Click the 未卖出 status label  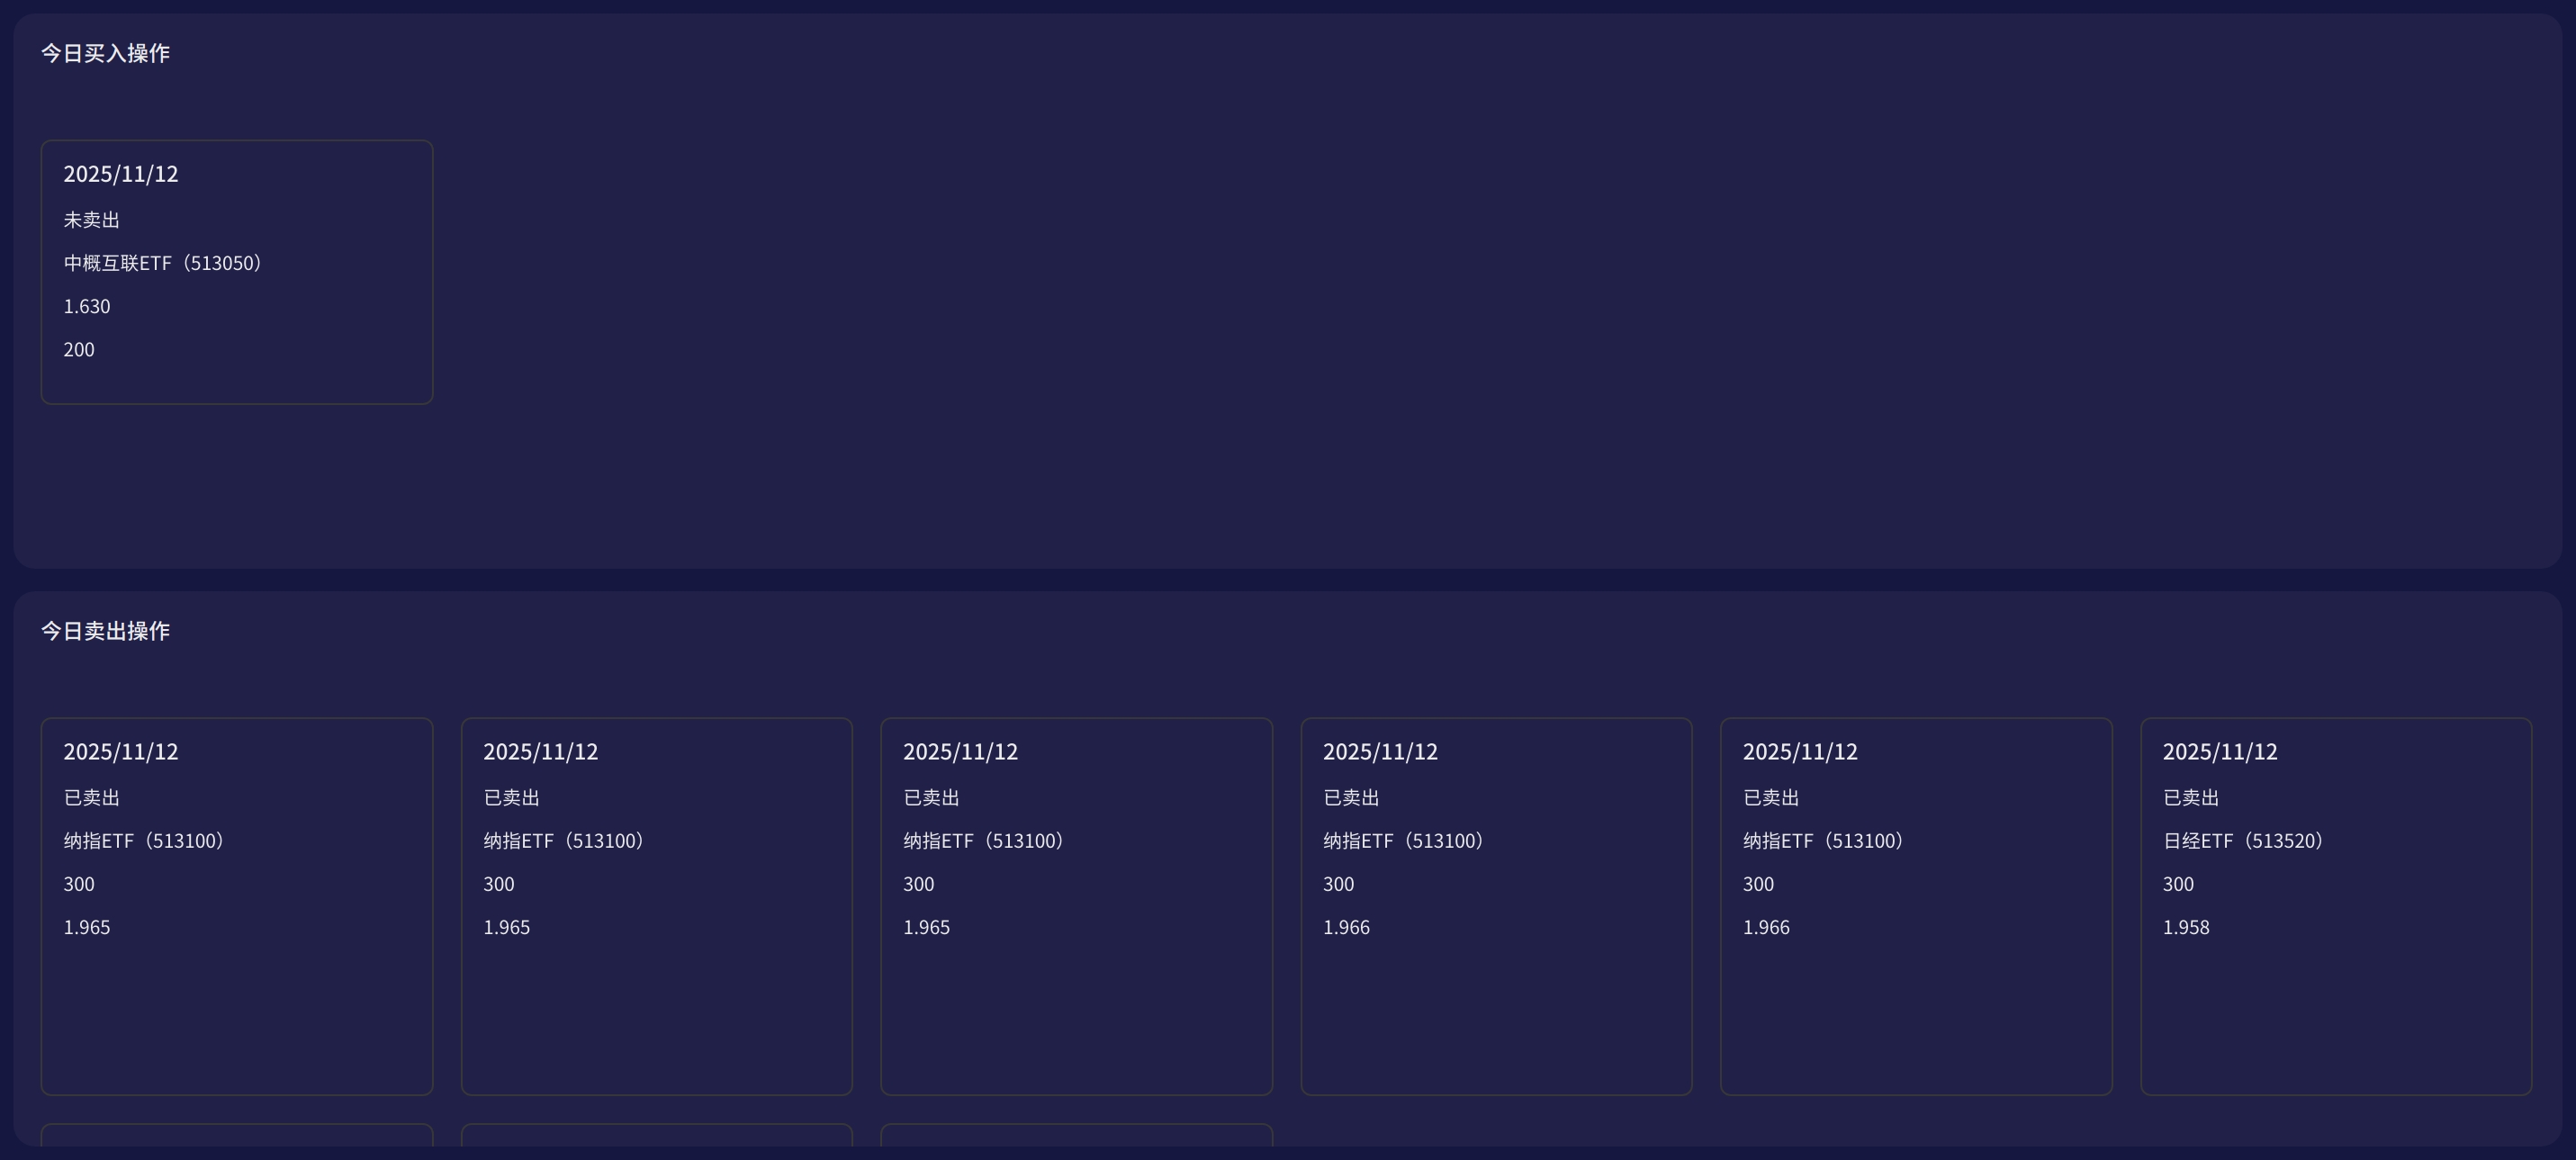(92, 220)
